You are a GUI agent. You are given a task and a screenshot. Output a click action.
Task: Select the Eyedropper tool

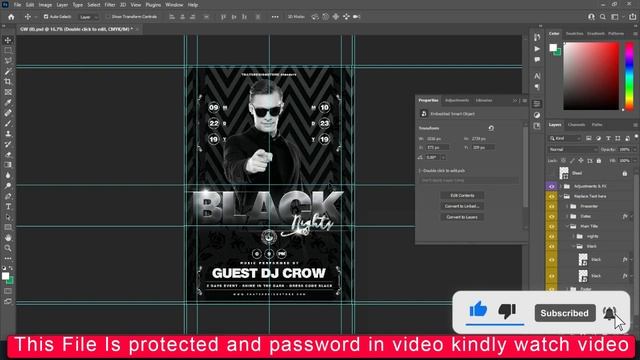coord(8,102)
